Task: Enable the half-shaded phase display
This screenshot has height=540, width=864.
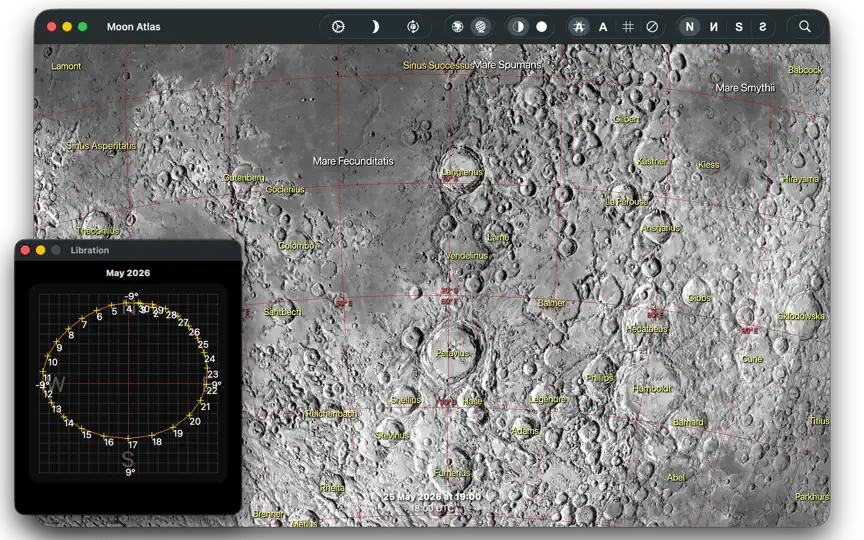Action: click(x=518, y=26)
